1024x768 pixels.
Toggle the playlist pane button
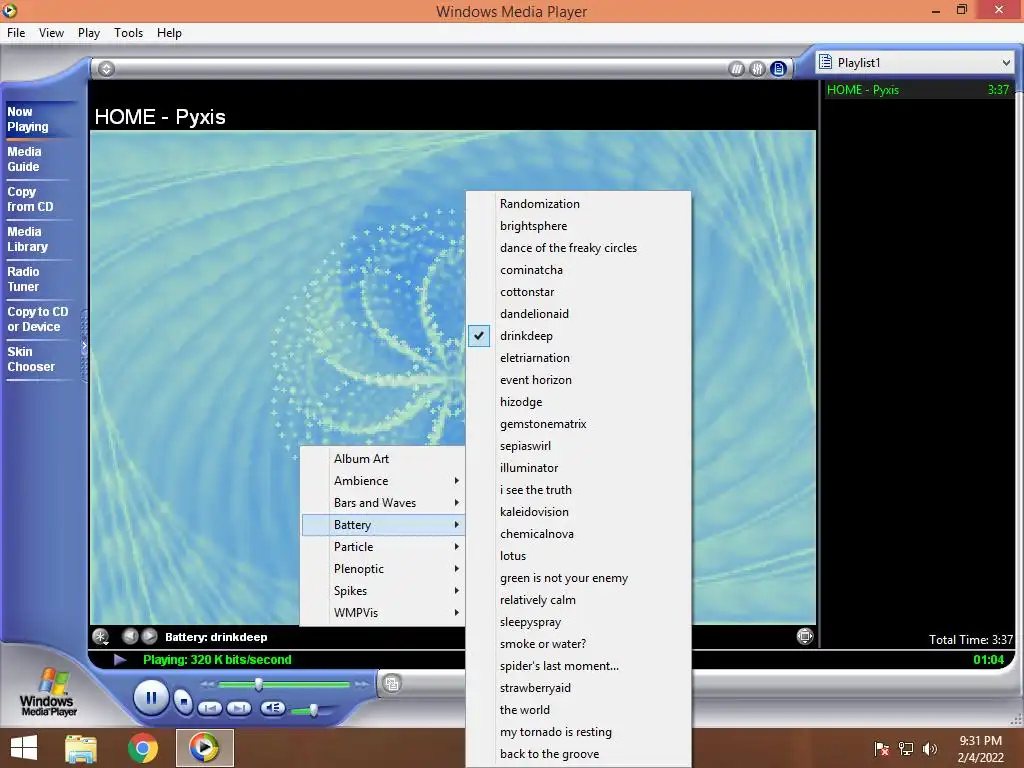(778, 69)
